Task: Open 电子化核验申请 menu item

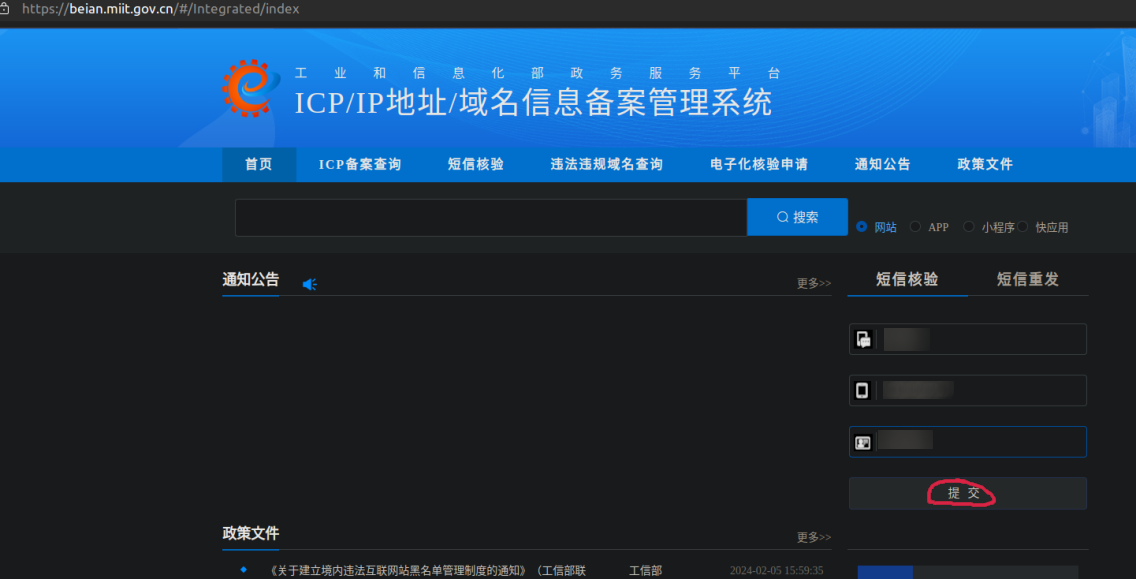Action: [x=759, y=164]
